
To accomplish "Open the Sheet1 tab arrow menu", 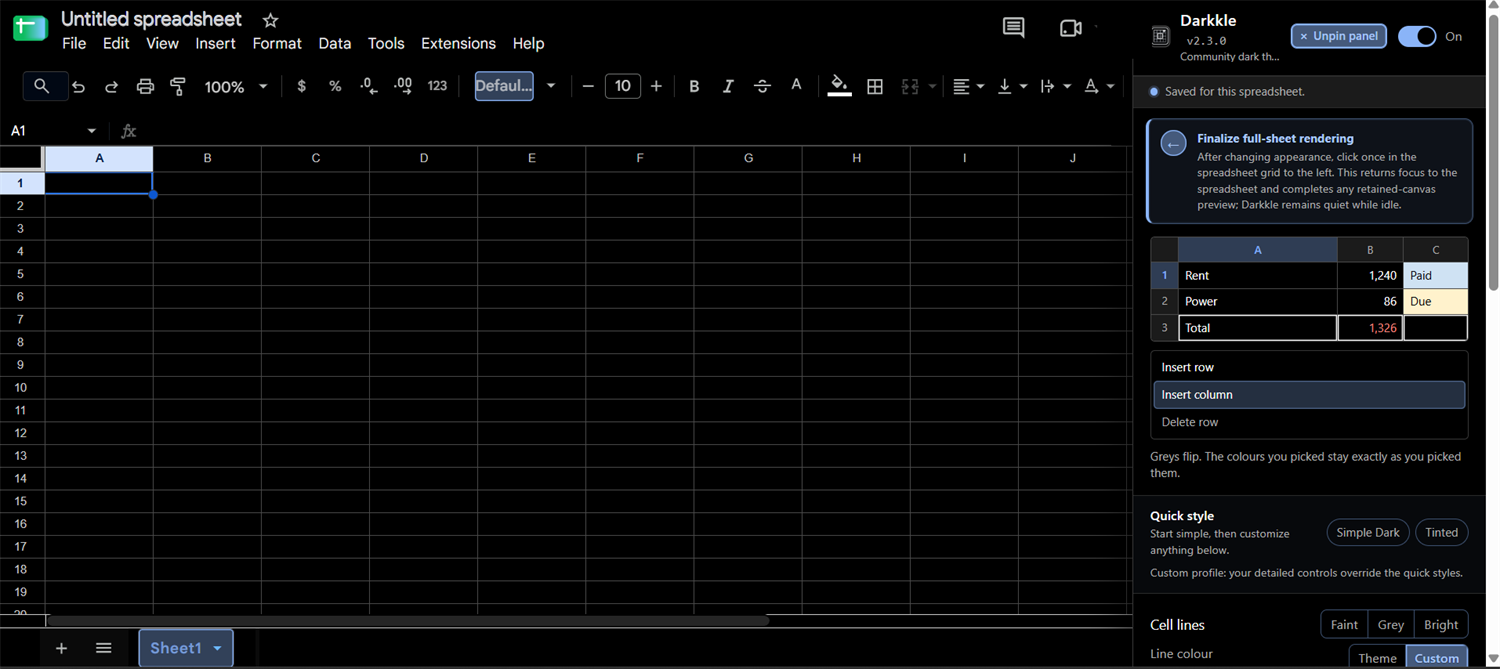I will point(218,648).
